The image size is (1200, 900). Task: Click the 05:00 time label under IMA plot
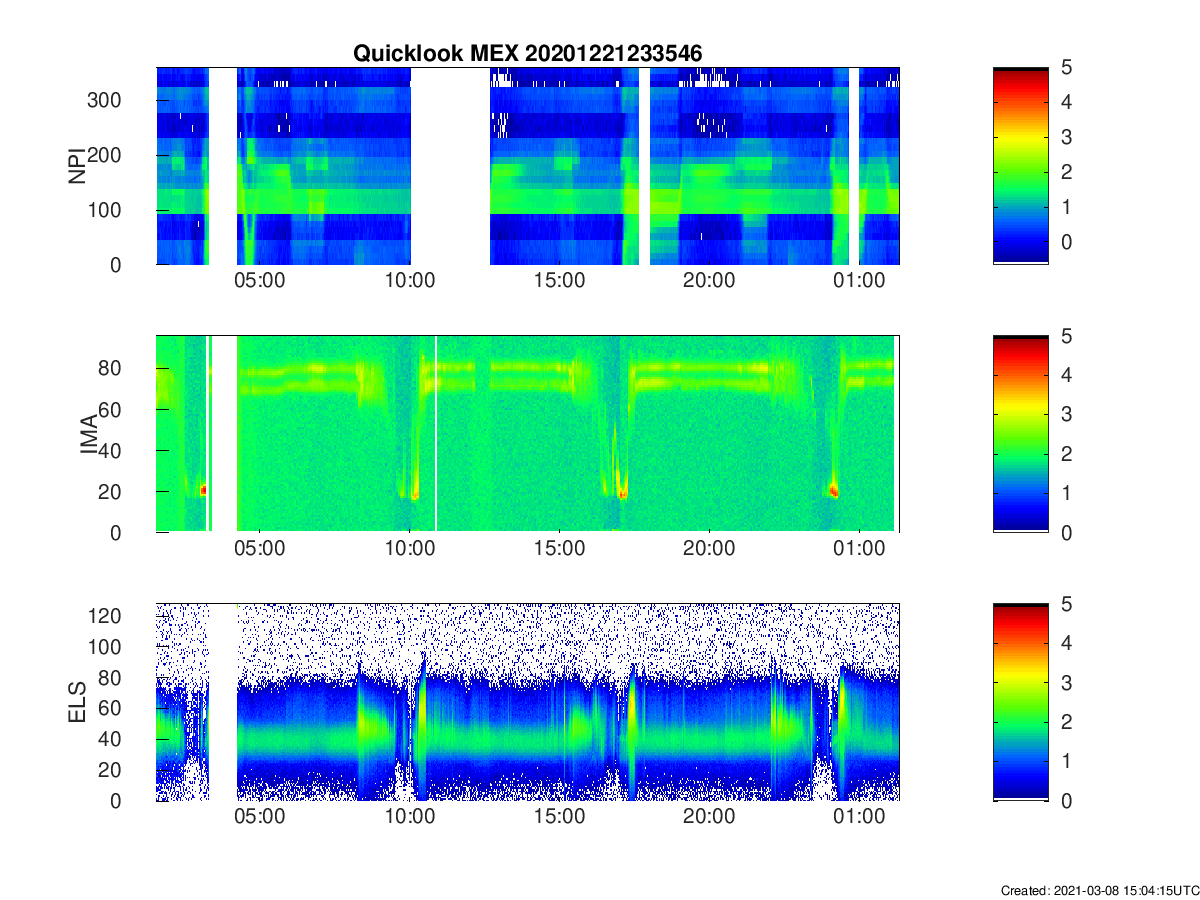pos(260,549)
